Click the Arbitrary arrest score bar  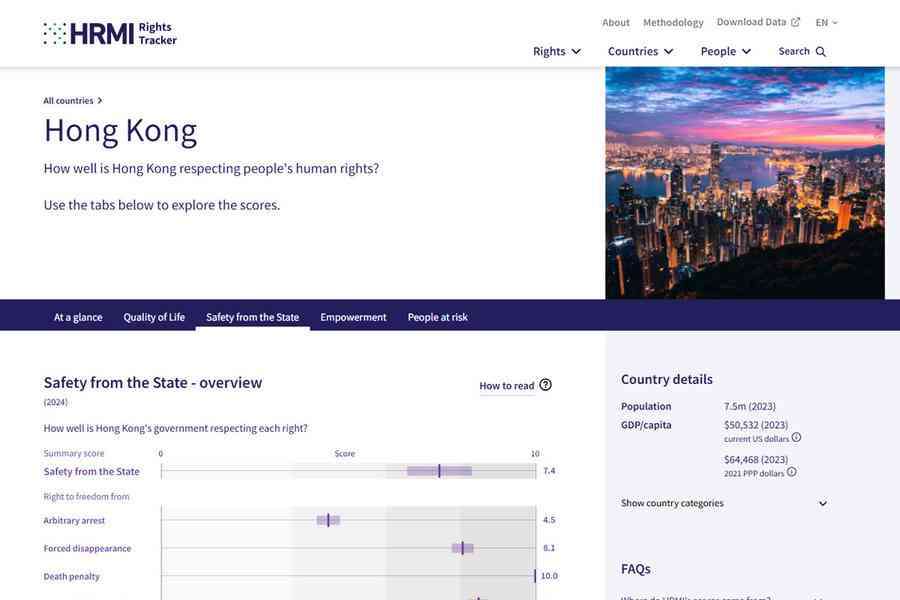point(328,520)
